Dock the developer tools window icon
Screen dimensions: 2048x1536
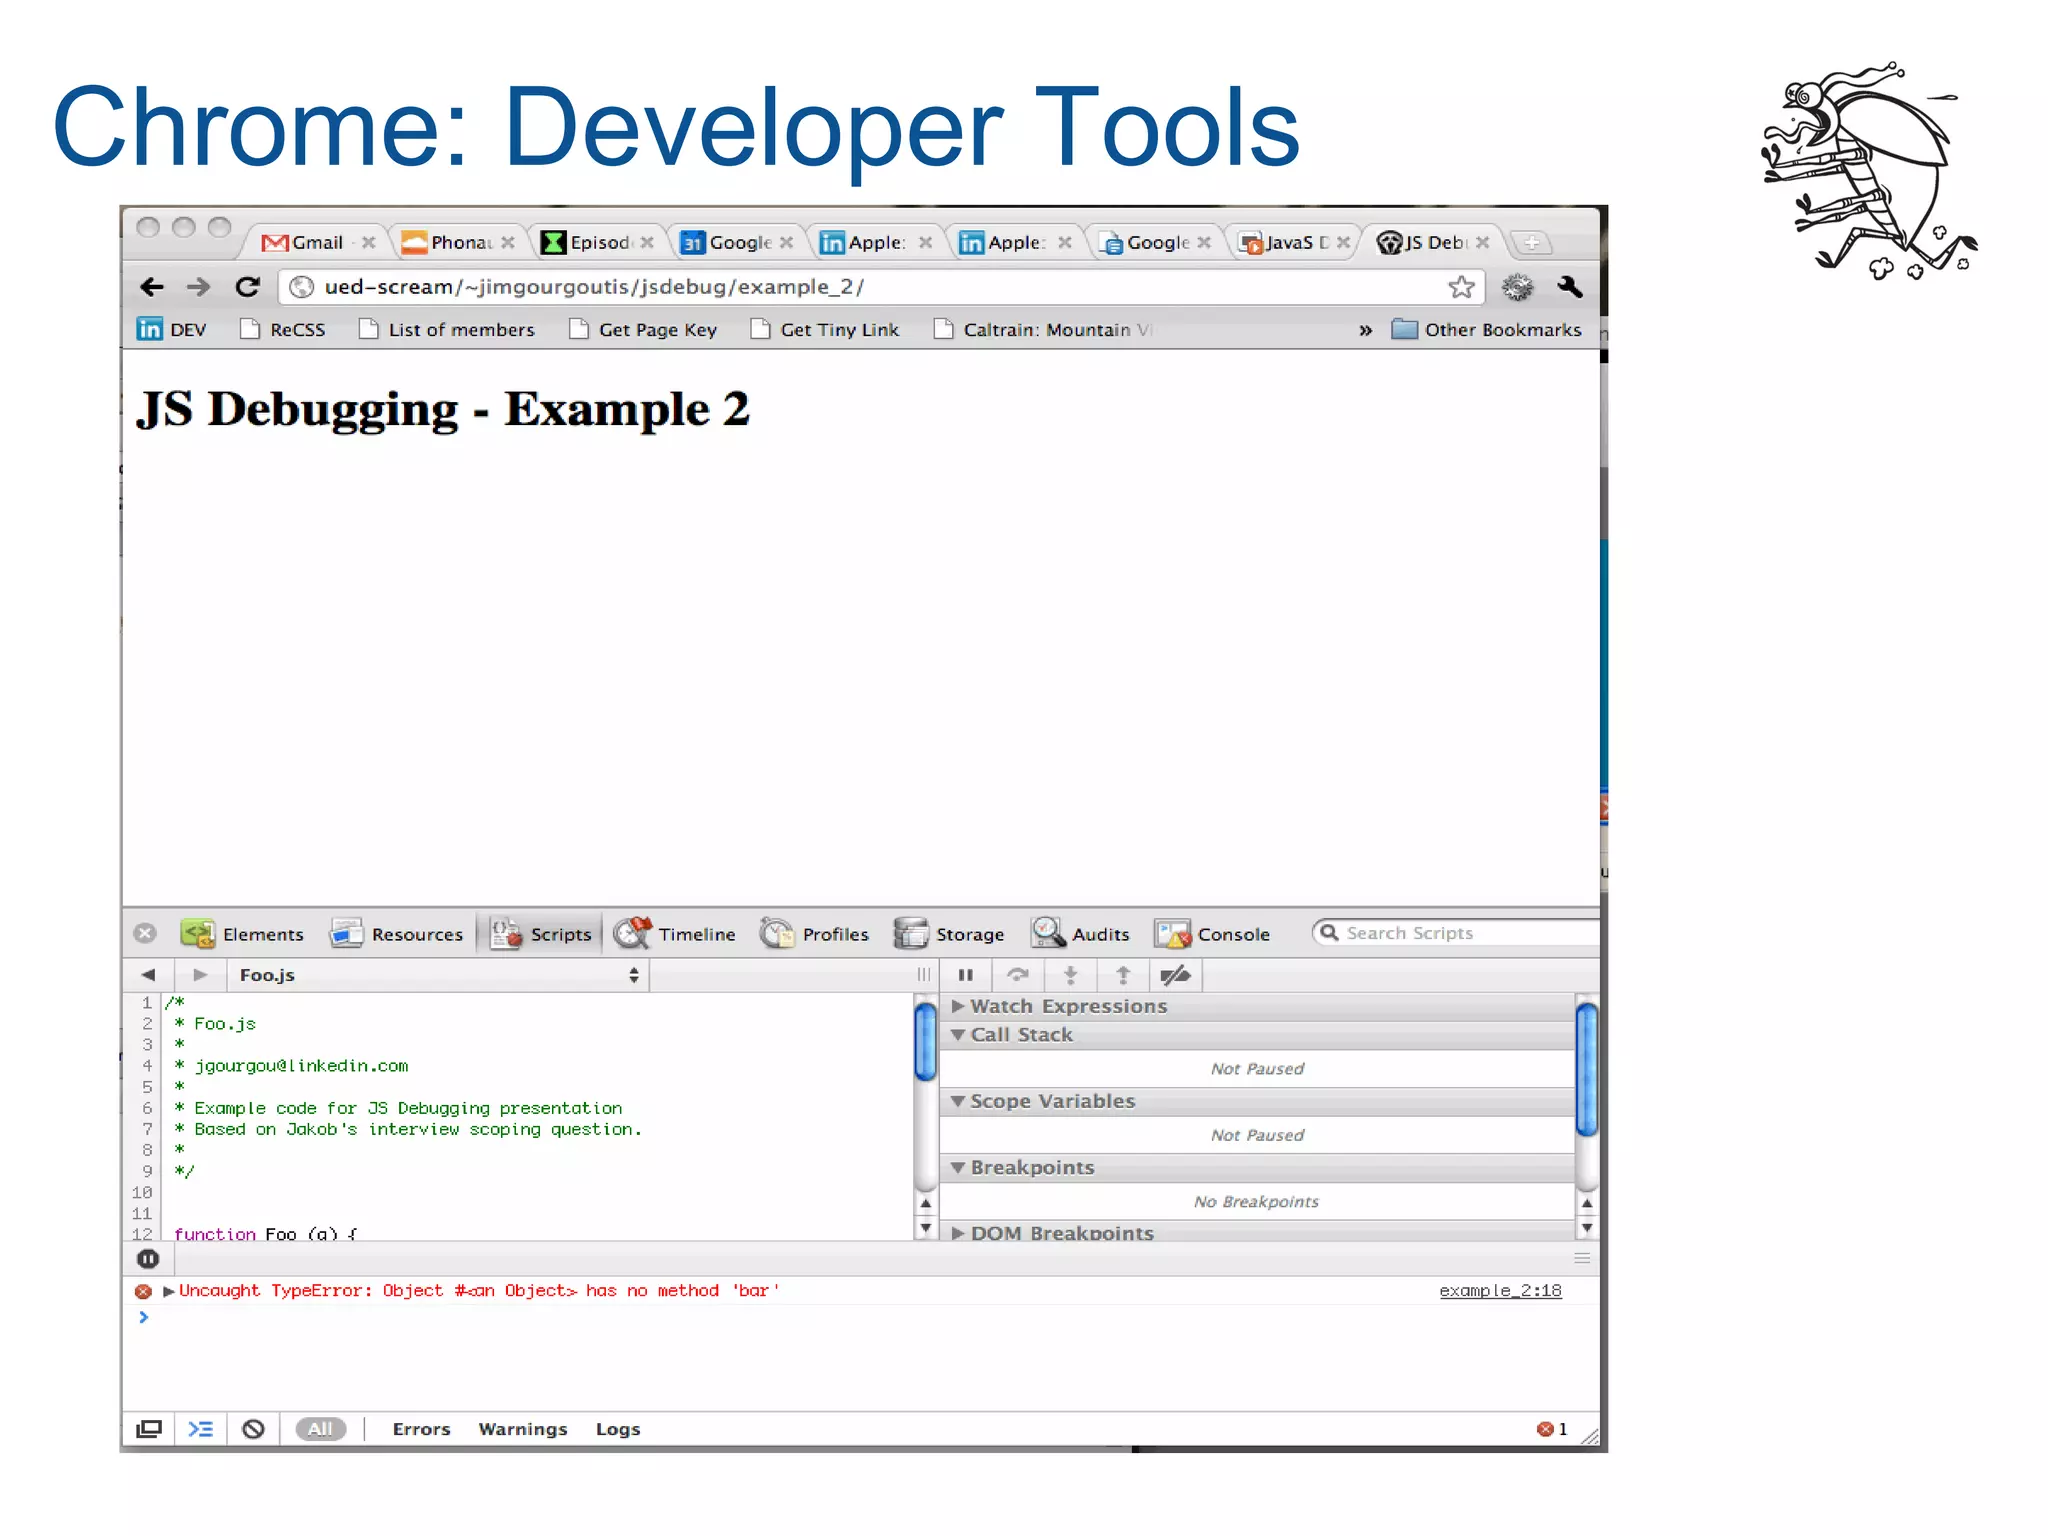(149, 1429)
